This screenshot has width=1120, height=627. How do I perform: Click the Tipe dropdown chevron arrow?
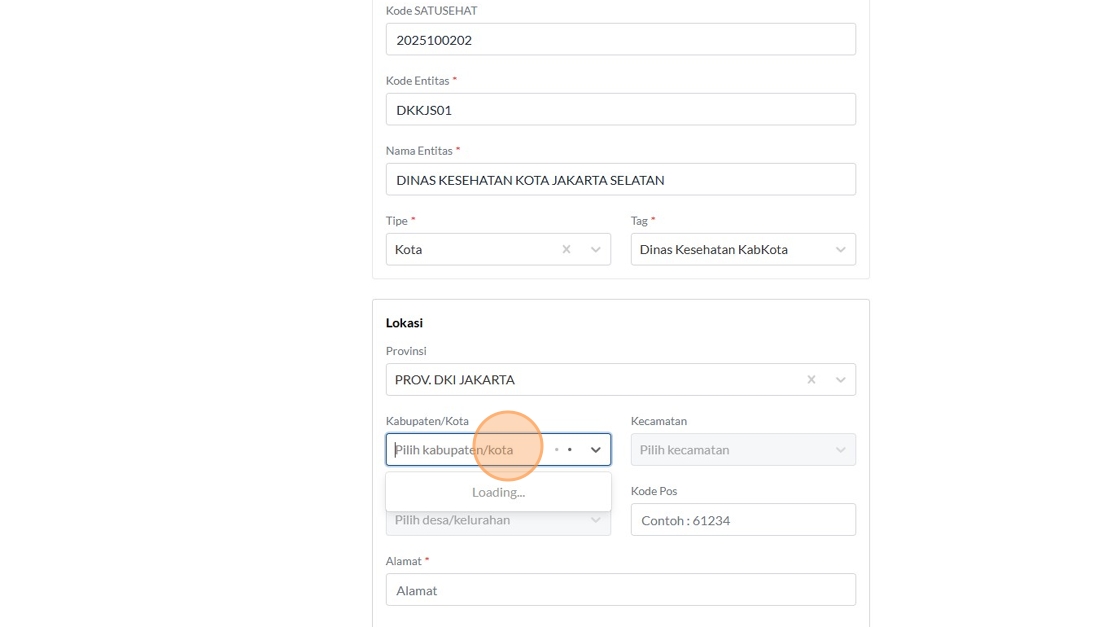596,250
